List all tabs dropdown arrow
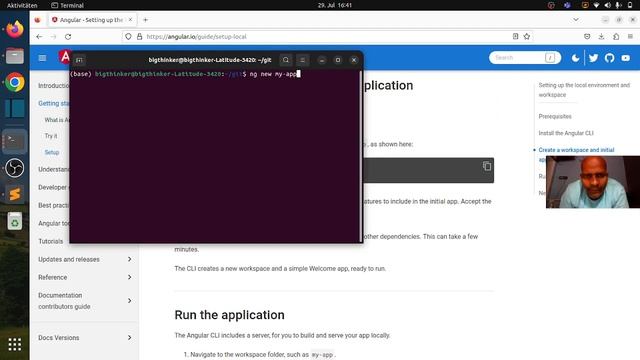 576,20
